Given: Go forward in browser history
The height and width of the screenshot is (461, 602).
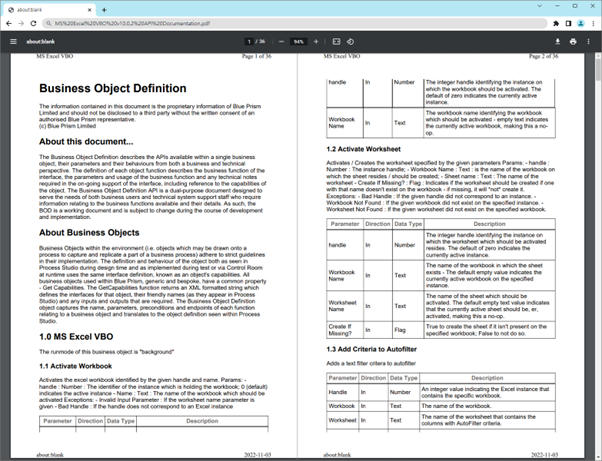Looking at the screenshot, I should tap(21, 23).
